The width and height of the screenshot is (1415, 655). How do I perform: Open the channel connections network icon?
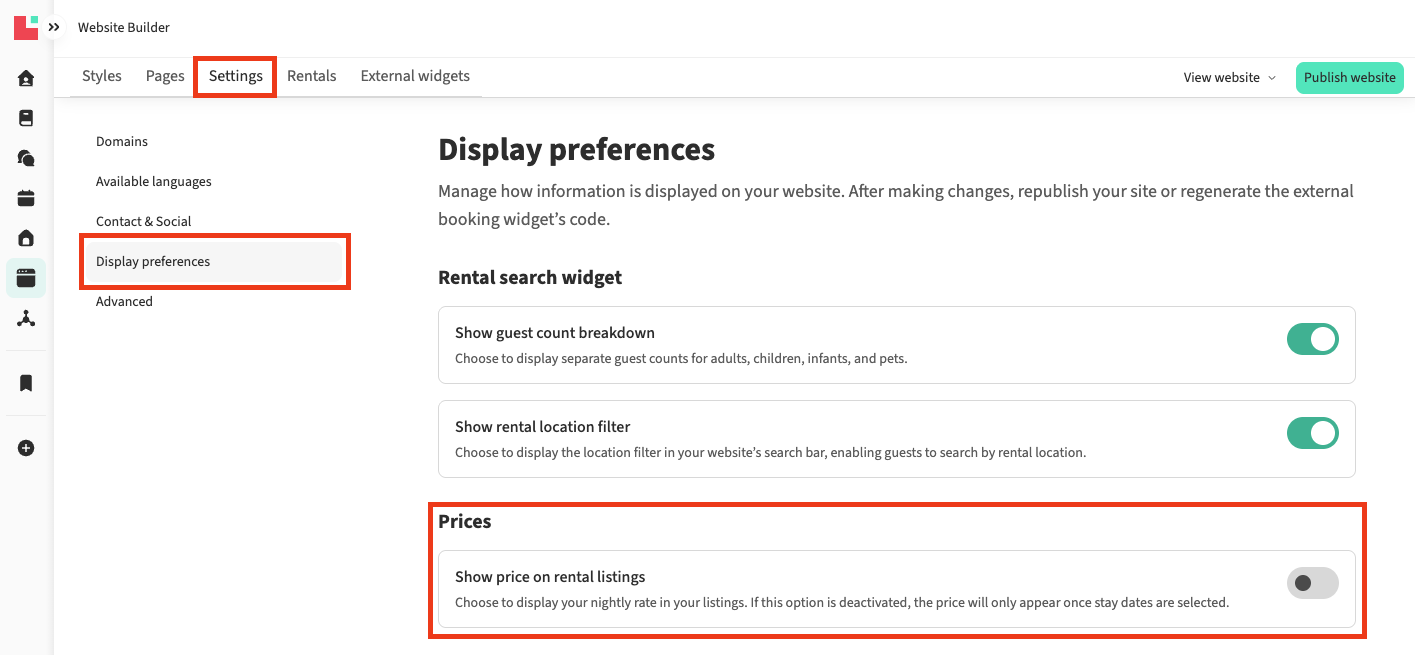pos(26,319)
